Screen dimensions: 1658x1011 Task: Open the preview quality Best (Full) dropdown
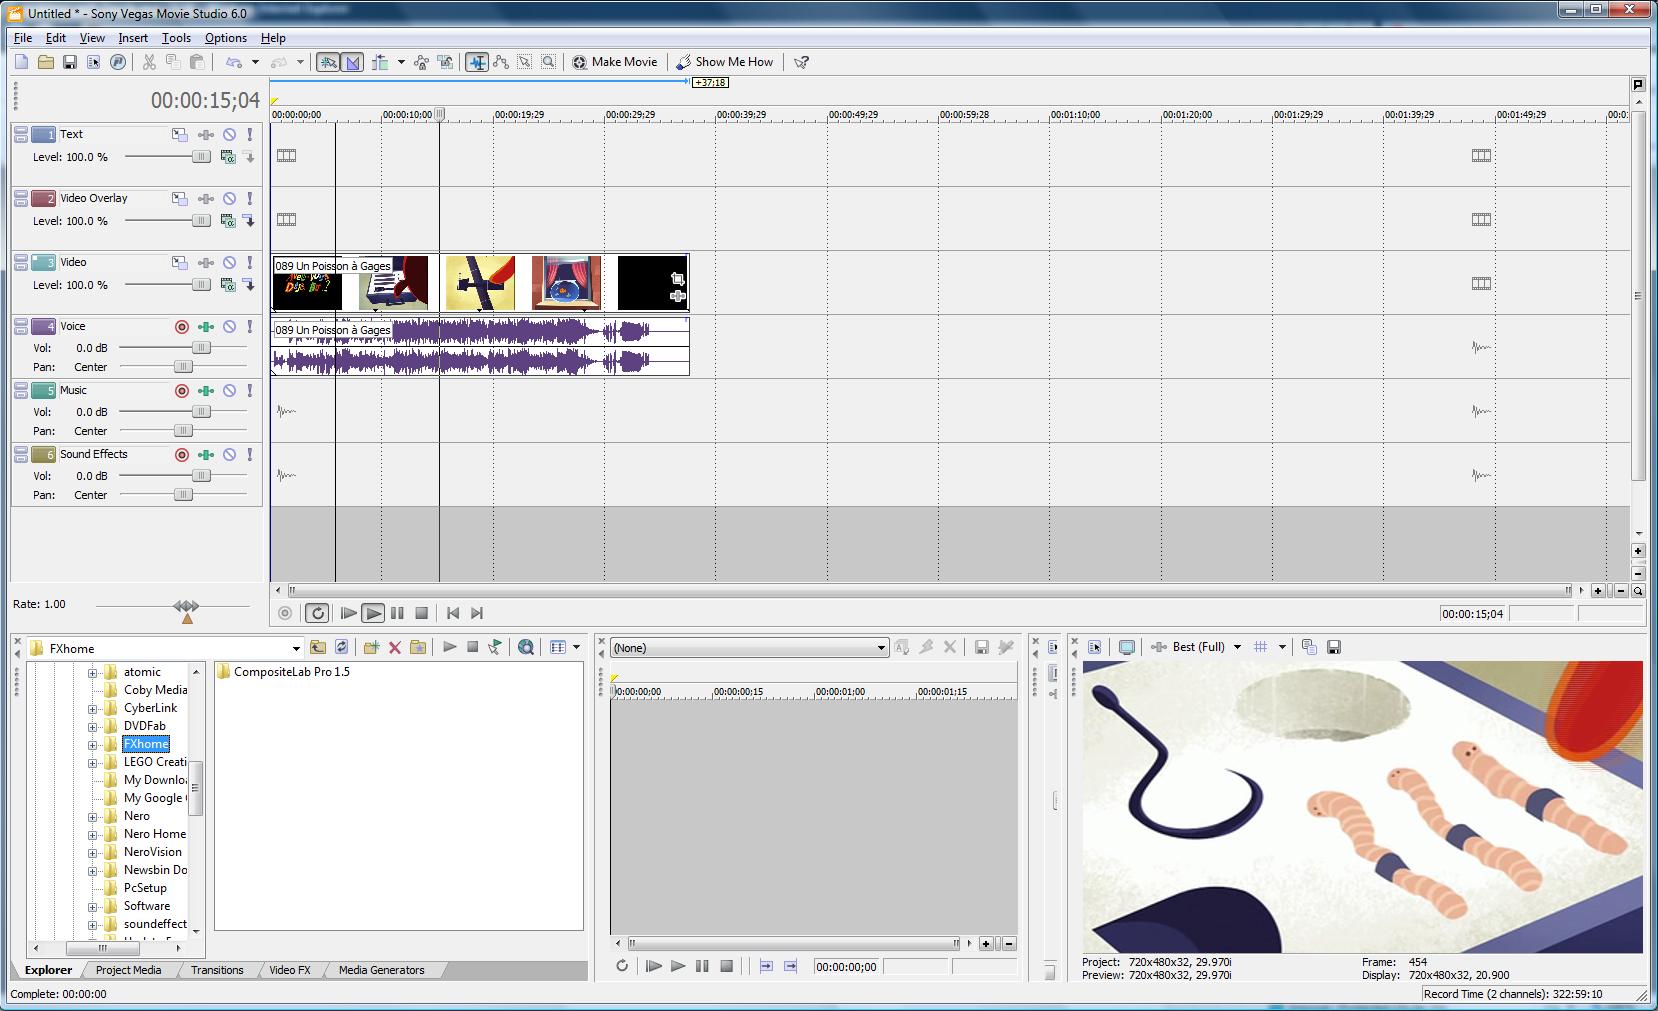click(x=1237, y=647)
